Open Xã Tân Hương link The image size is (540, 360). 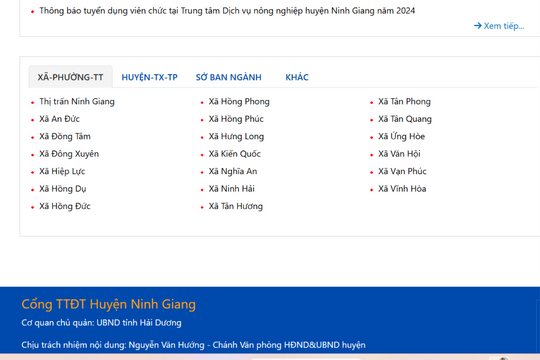[x=236, y=206]
